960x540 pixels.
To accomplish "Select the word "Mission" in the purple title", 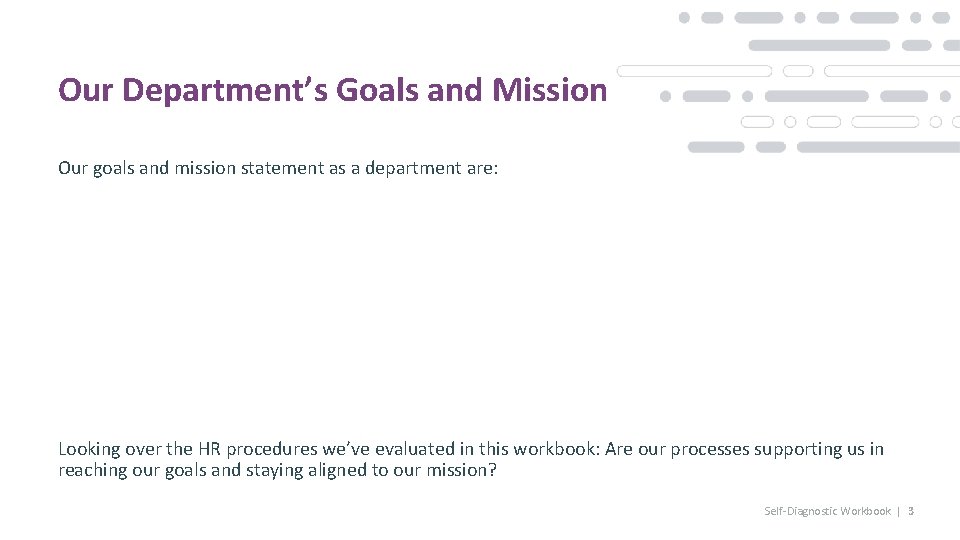I will tap(549, 90).
